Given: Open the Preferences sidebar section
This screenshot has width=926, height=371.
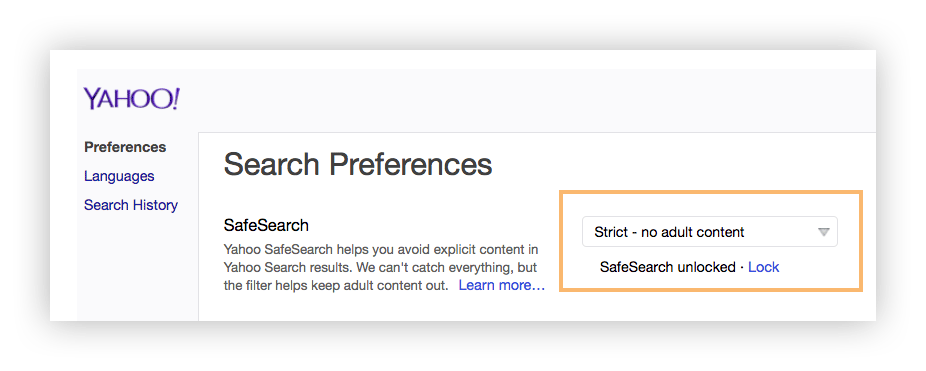Looking at the screenshot, I should click(125, 147).
